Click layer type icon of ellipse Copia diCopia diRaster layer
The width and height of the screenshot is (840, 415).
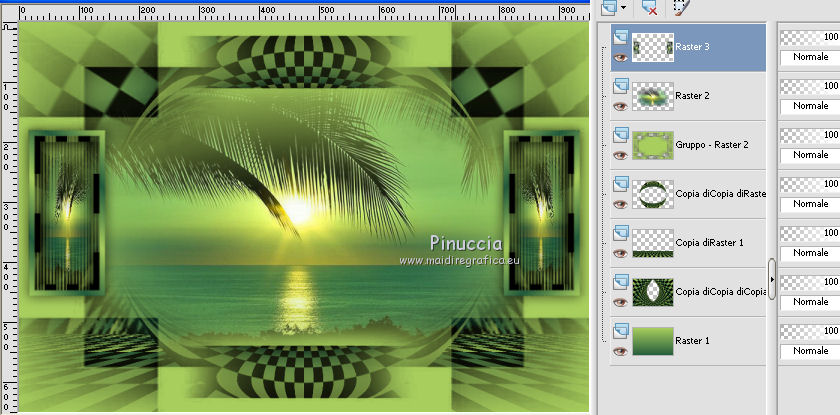point(621,184)
